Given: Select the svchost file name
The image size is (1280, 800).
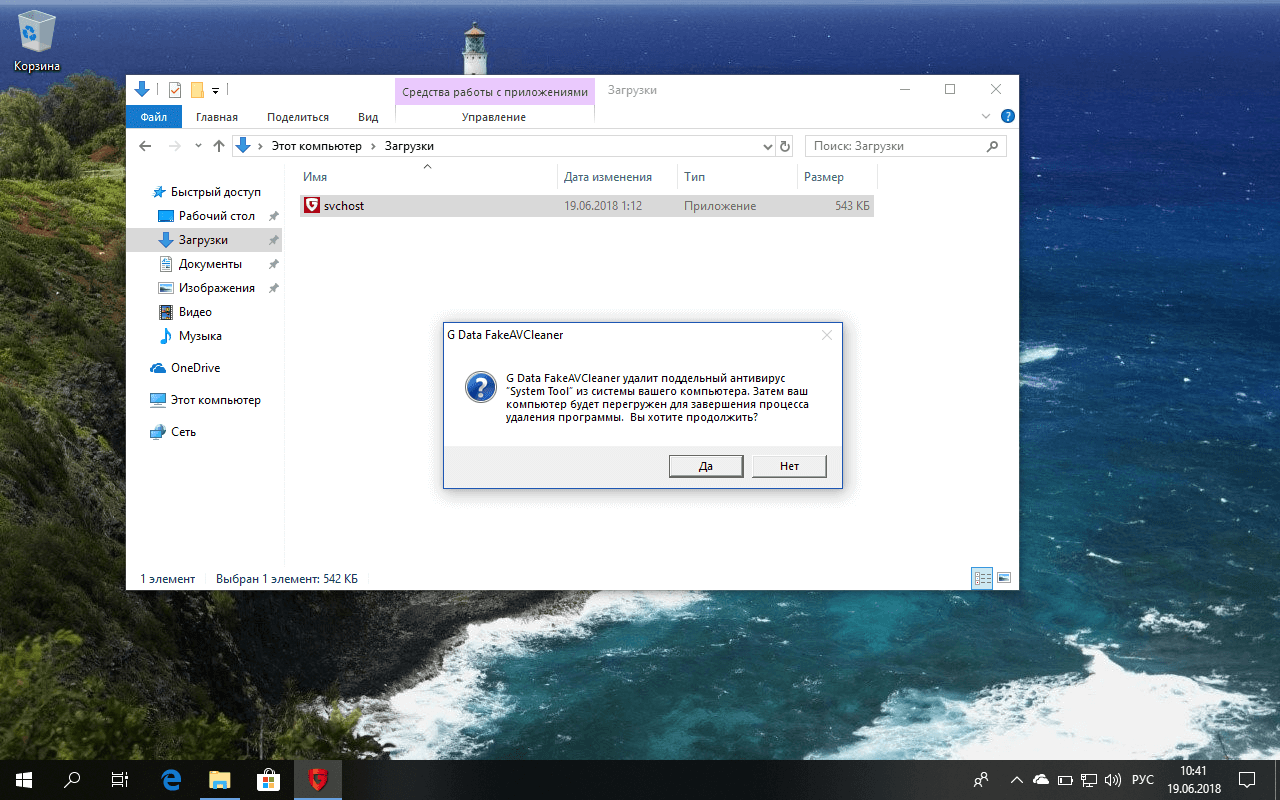Looking at the screenshot, I should pyautogui.click(x=344, y=206).
